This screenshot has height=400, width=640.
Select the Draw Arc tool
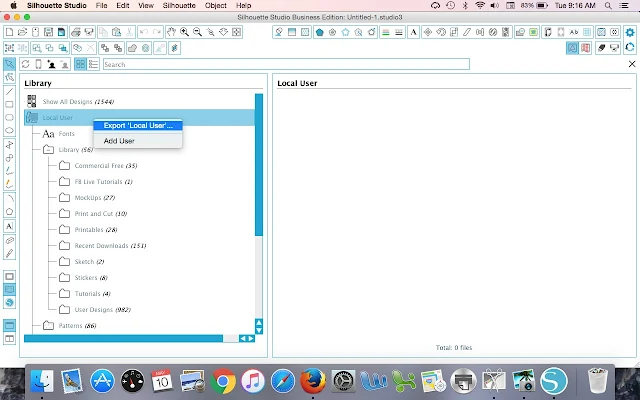coord(9,198)
